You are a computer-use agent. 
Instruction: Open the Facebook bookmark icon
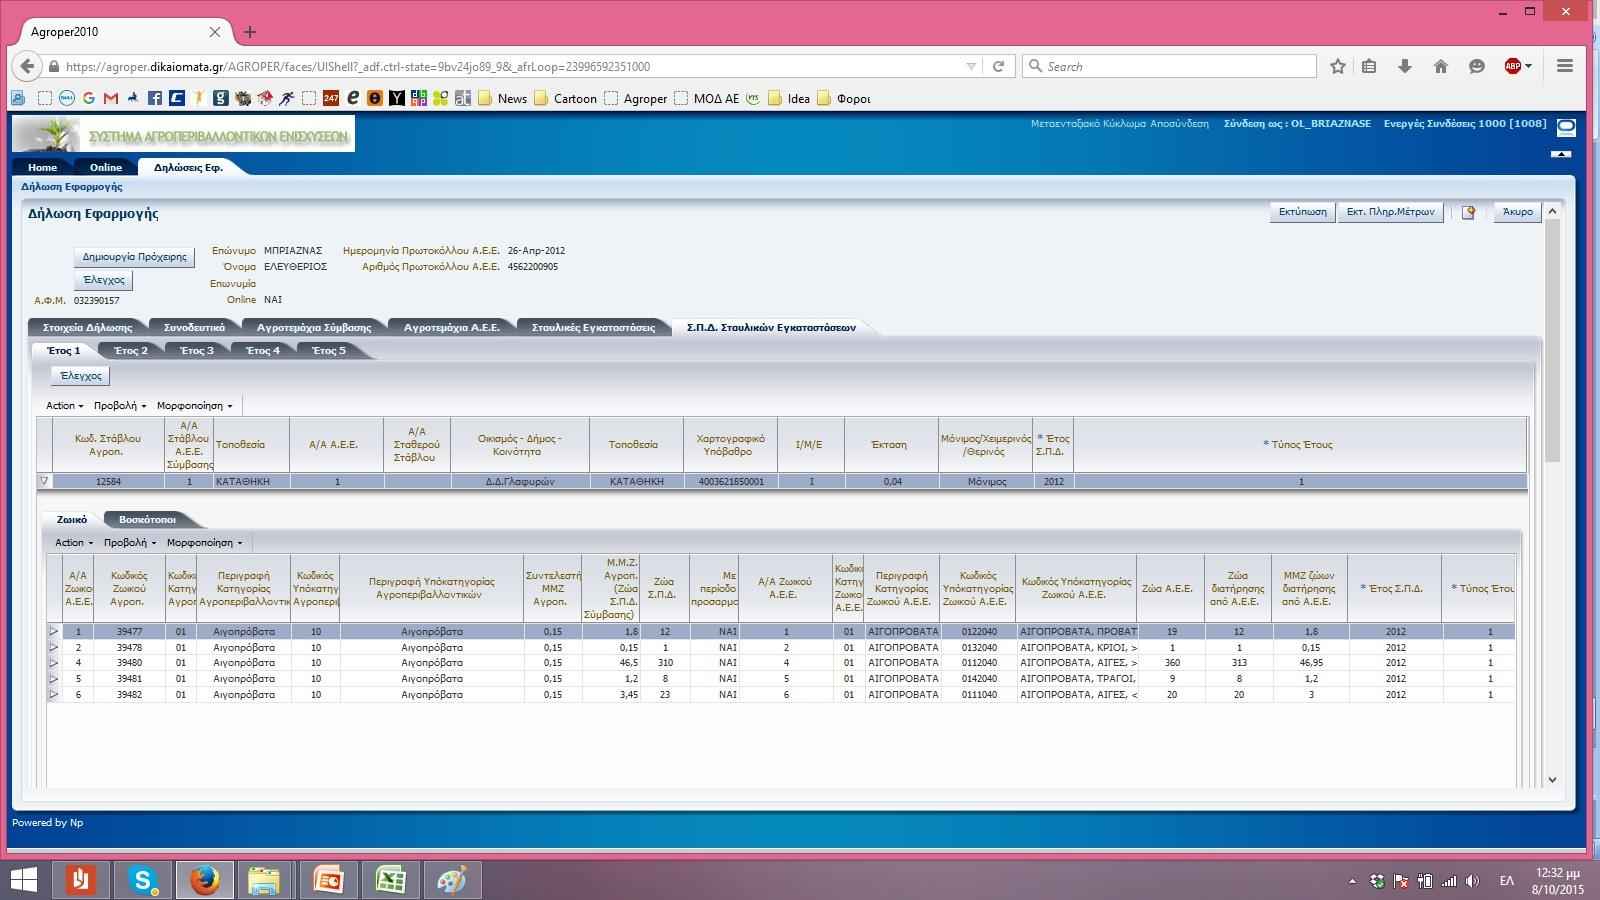[x=155, y=98]
